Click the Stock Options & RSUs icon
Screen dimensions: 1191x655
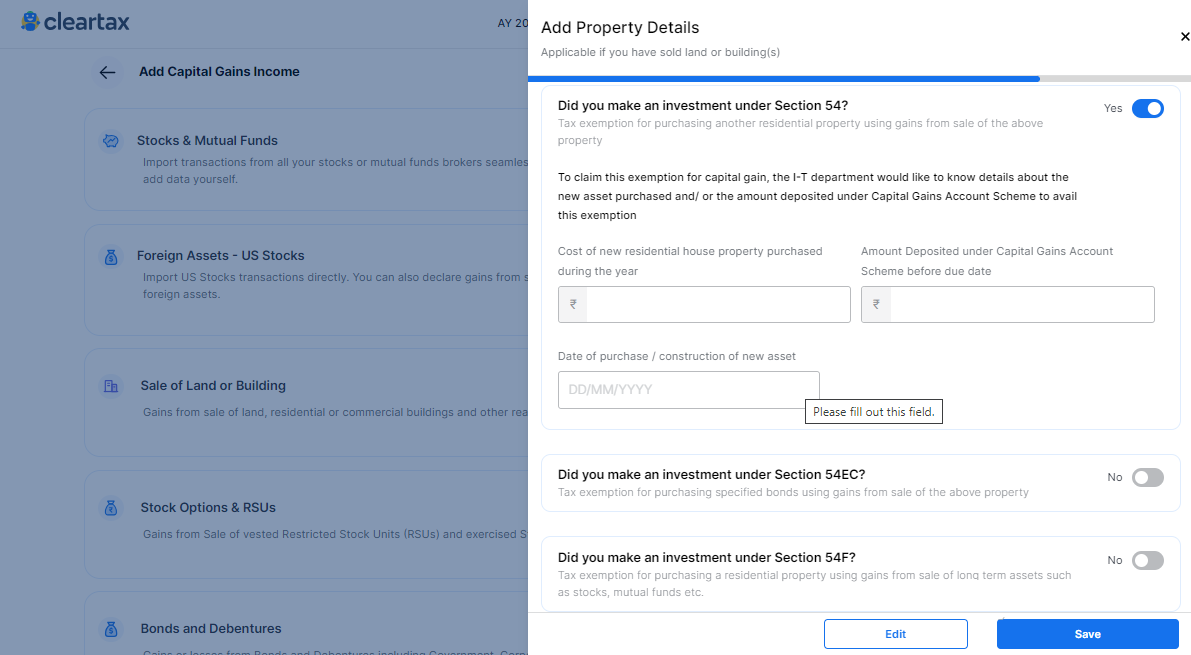111,508
